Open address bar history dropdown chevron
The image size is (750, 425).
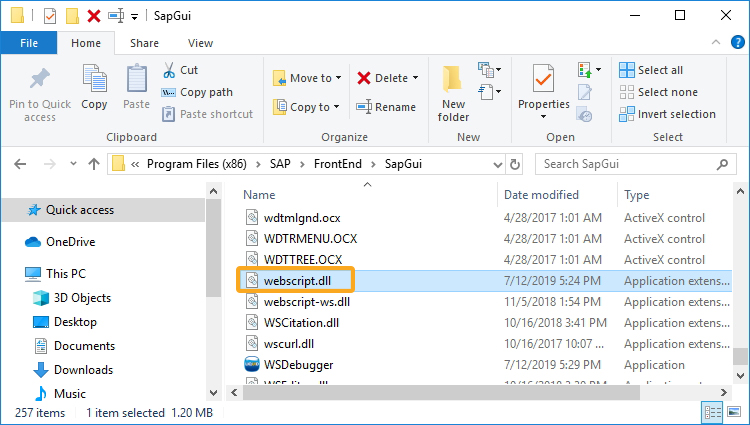click(x=497, y=165)
